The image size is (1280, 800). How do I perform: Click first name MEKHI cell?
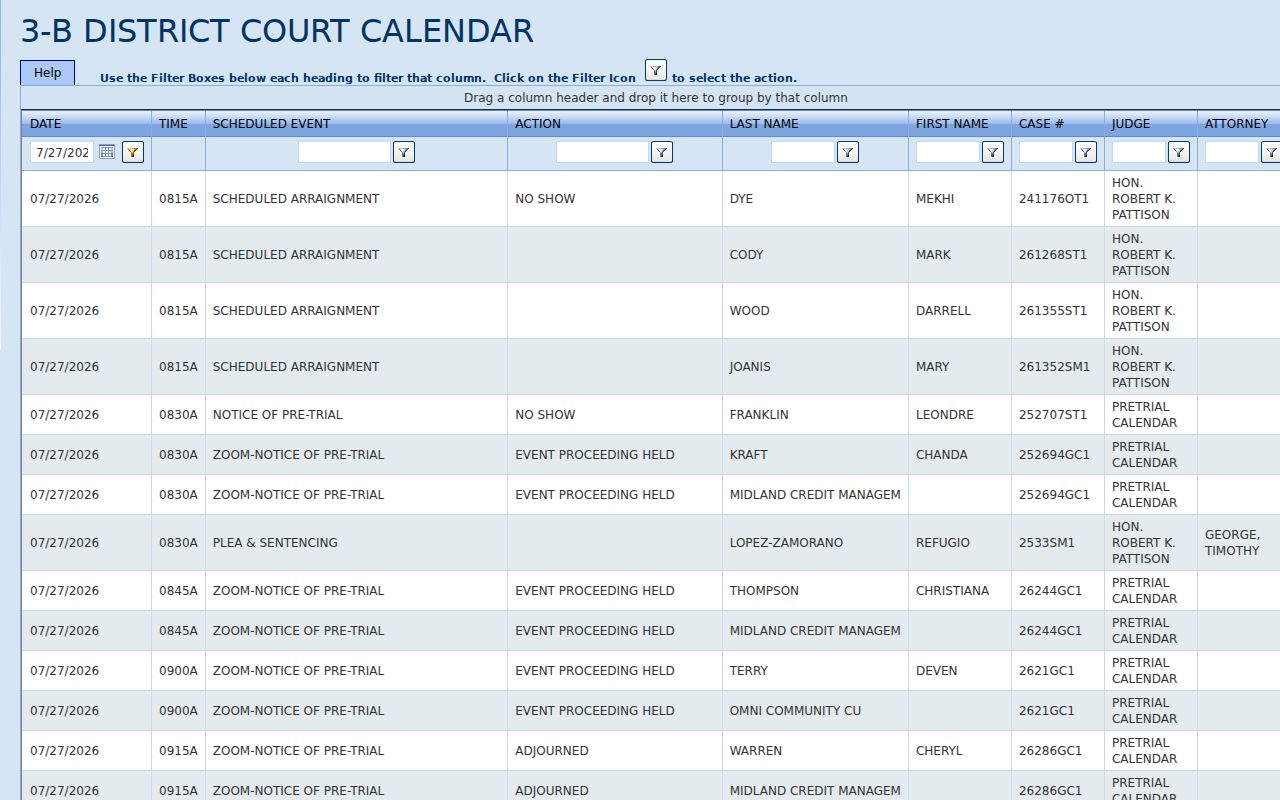pyautogui.click(x=960, y=199)
